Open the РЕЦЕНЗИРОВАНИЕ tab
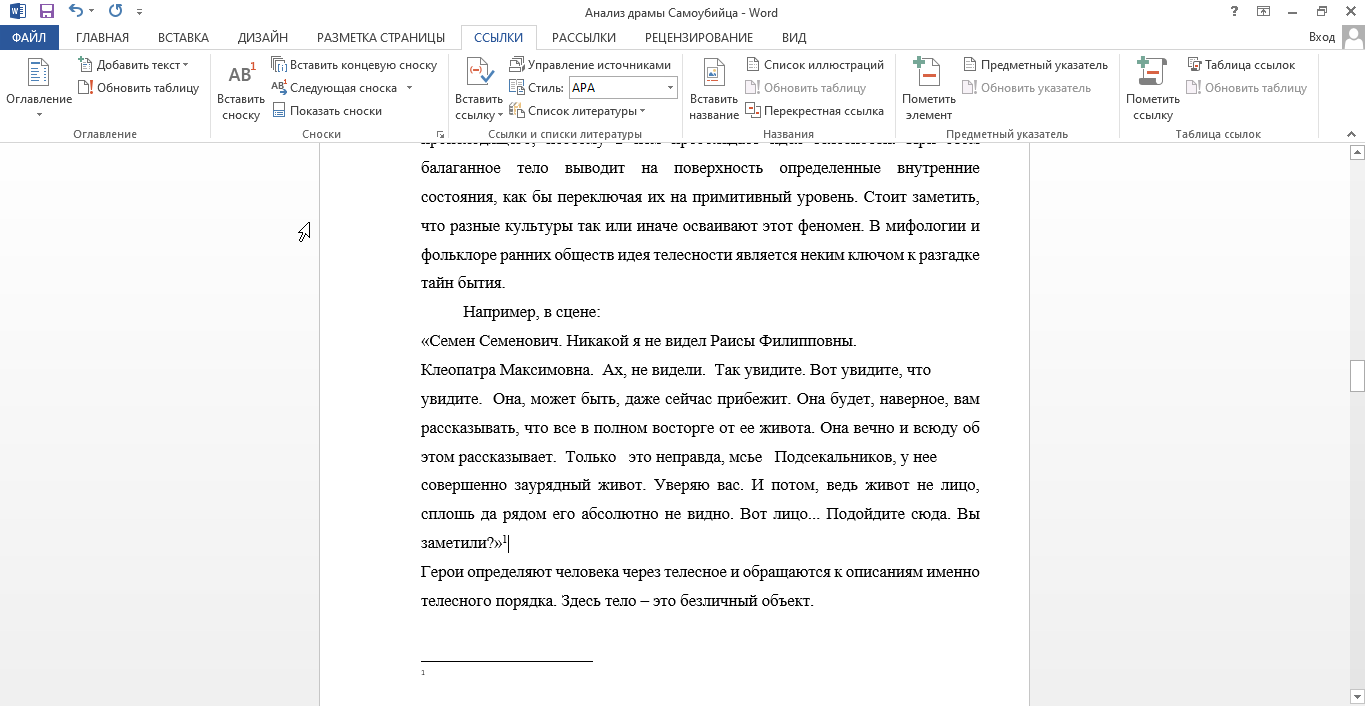The image size is (1365, 706). [x=698, y=38]
